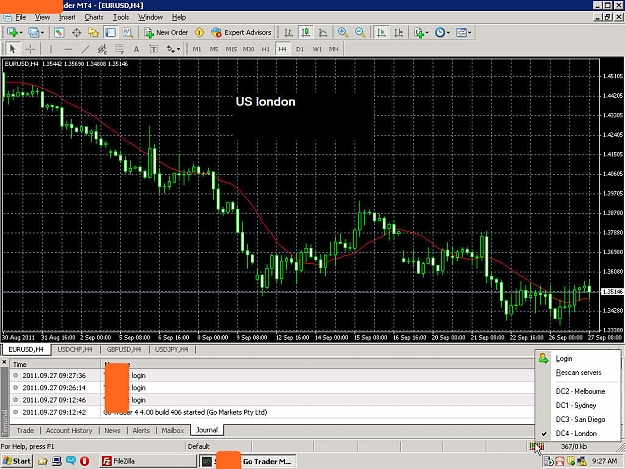
Task: Open the Help menu
Action: 179,17
